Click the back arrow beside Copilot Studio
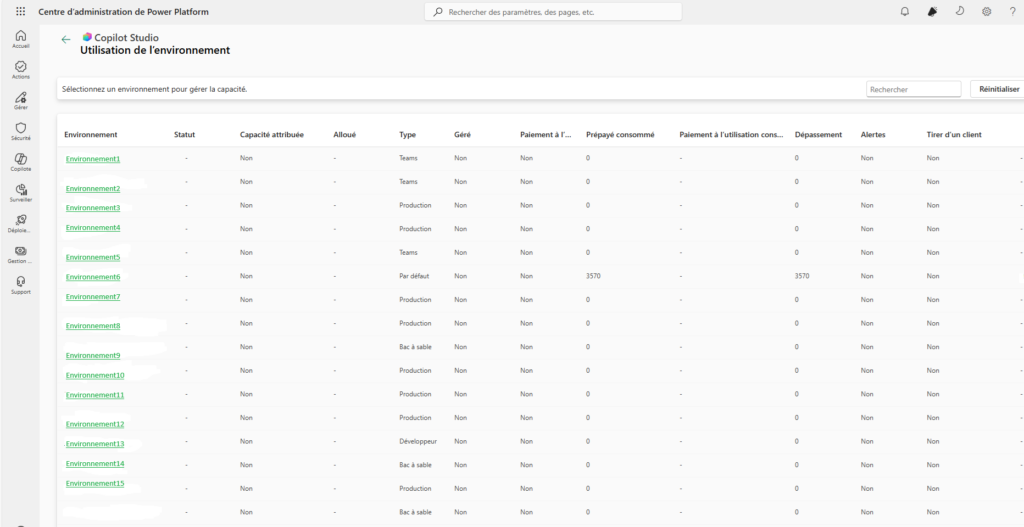The image size is (1024, 527). (66, 39)
